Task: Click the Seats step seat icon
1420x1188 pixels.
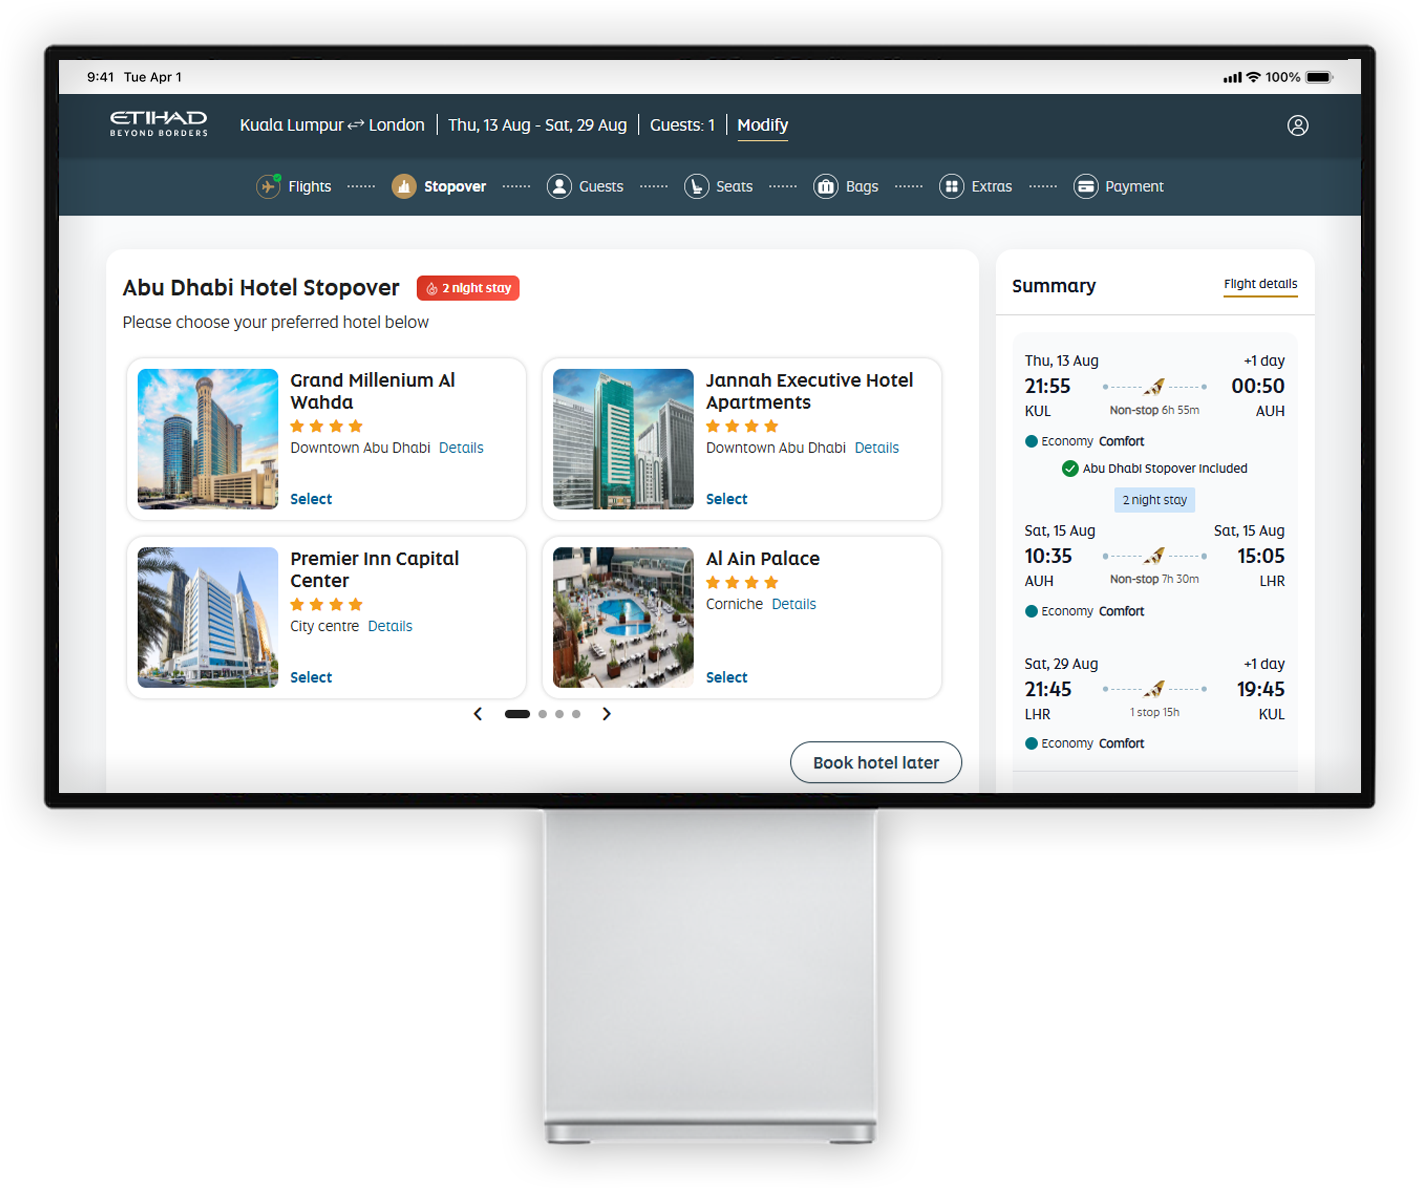Action: pos(696,186)
